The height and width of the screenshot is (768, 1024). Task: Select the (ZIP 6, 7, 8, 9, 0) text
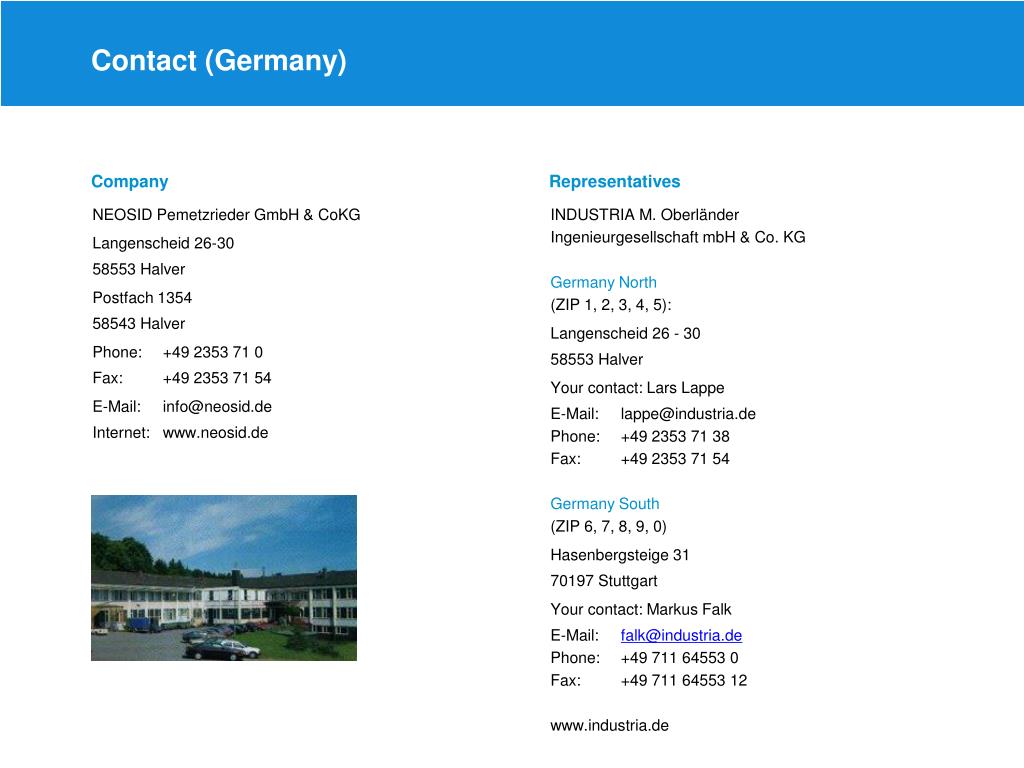click(609, 526)
